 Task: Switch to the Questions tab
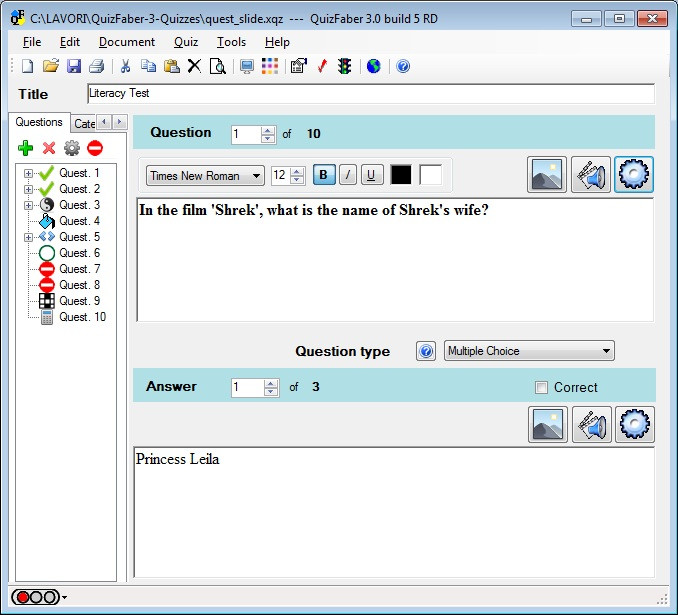tap(39, 122)
